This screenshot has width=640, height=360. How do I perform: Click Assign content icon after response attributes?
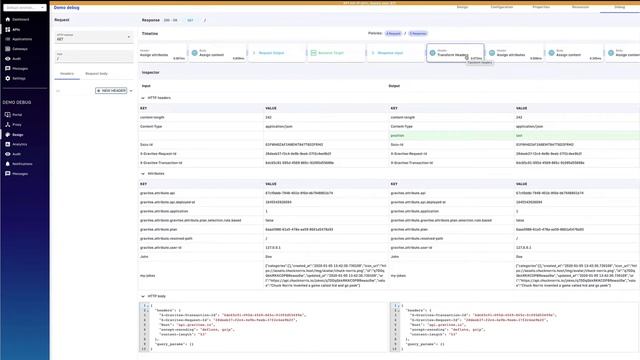pyautogui.click(x=552, y=53)
